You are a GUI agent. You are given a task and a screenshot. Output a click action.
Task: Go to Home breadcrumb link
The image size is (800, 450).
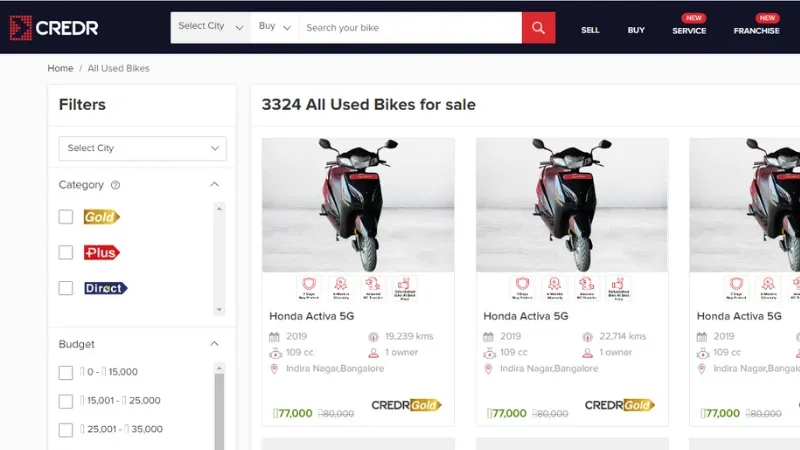coord(60,68)
